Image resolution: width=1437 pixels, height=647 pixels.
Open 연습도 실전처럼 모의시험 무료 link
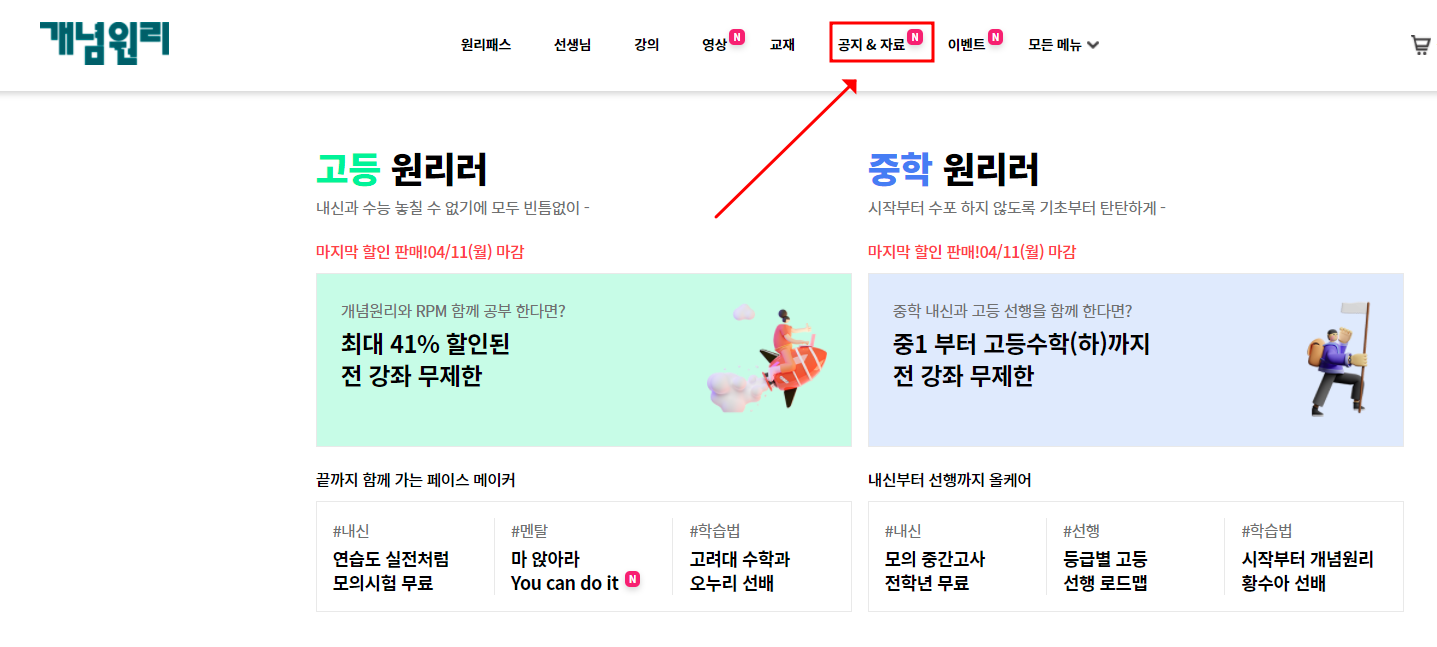click(x=391, y=570)
